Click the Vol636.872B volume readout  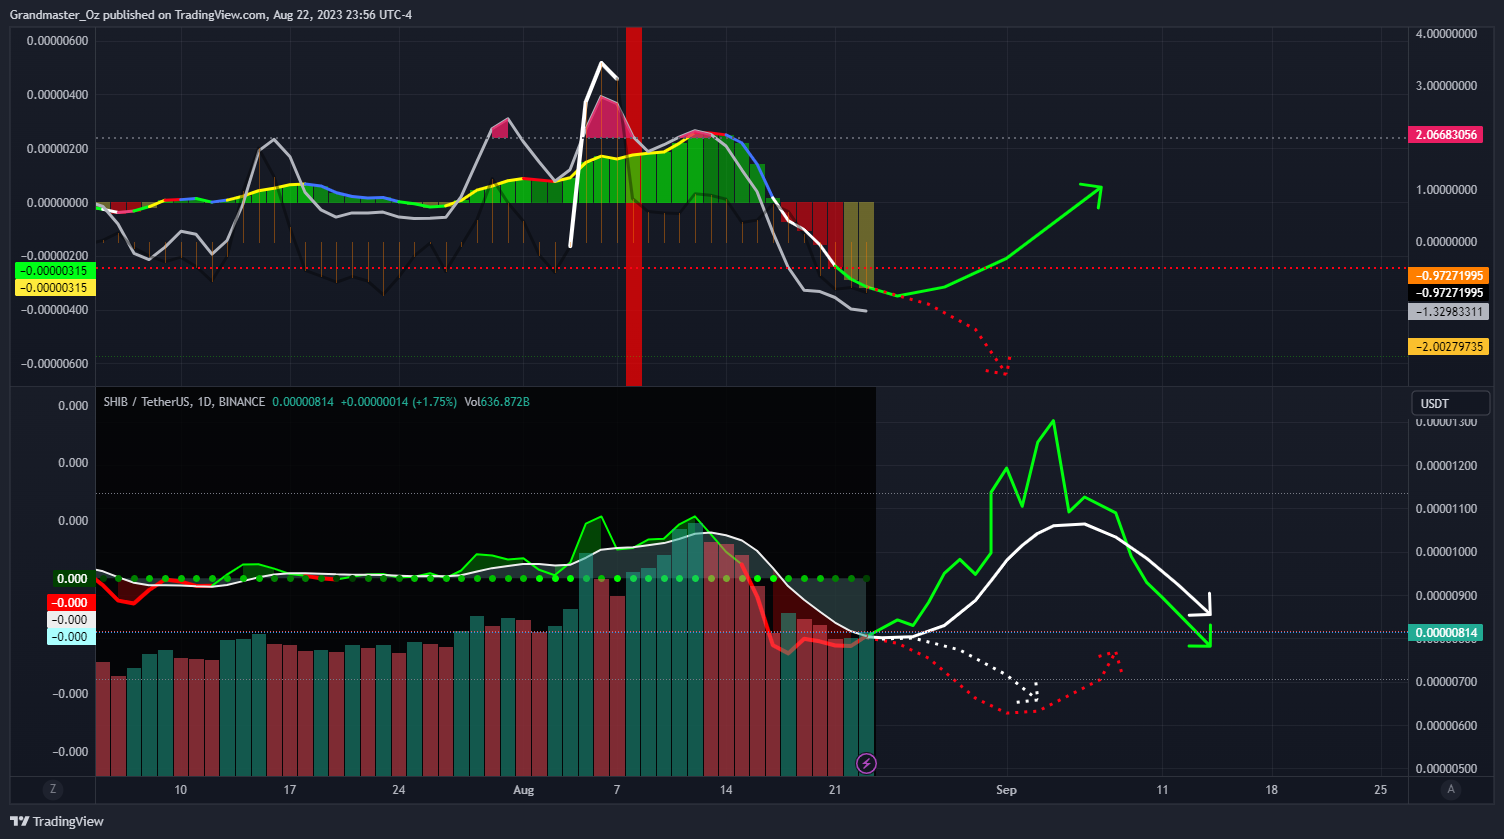497,402
